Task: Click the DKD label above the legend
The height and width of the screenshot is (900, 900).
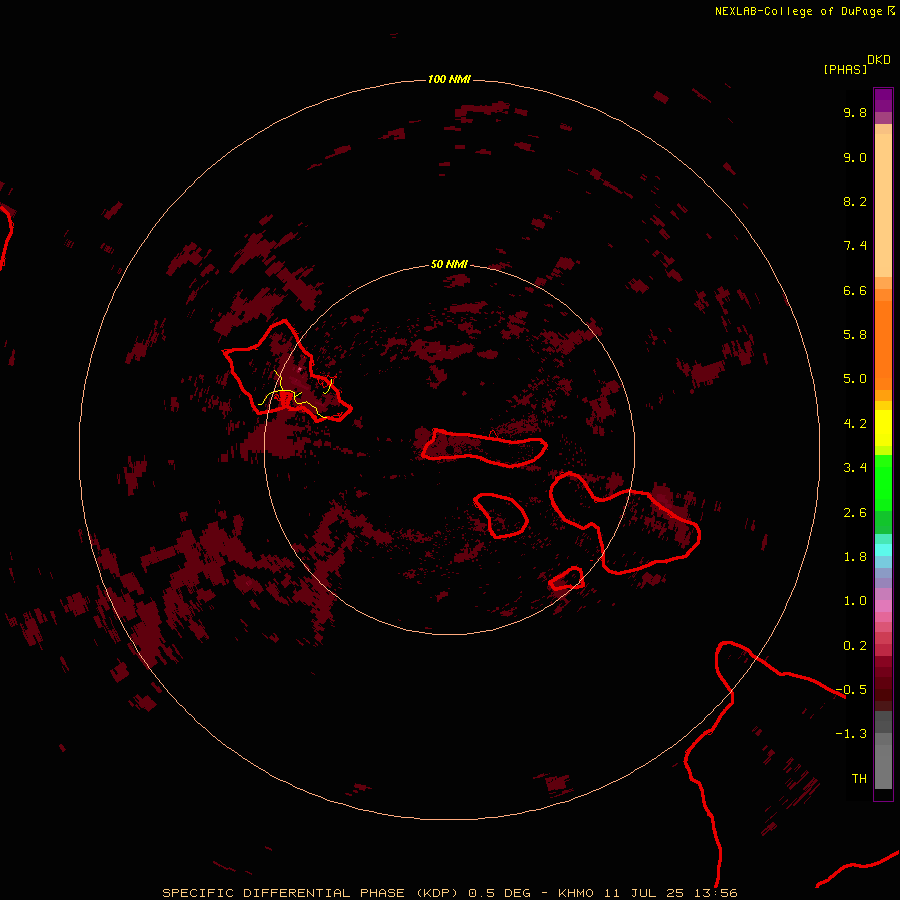Action: pyautogui.click(x=878, y=60)
